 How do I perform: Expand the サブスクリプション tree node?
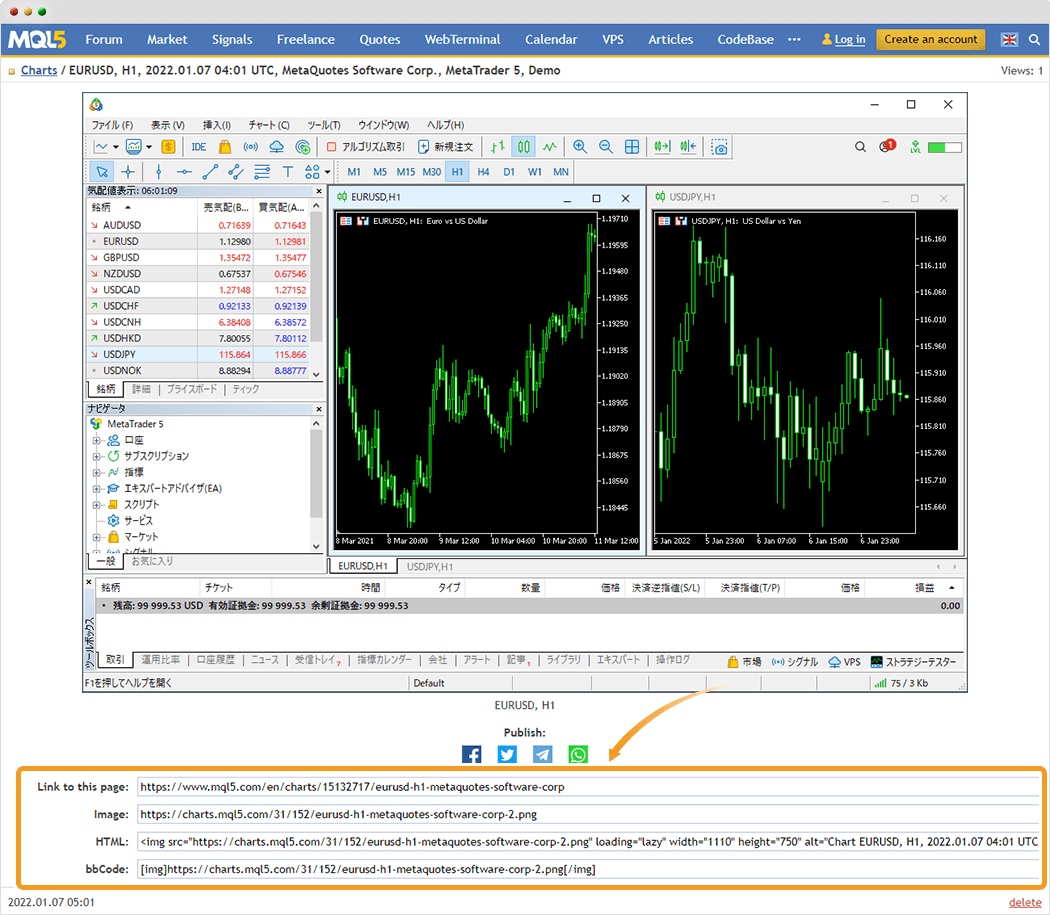pyautogui.click(x=96, y=456)
